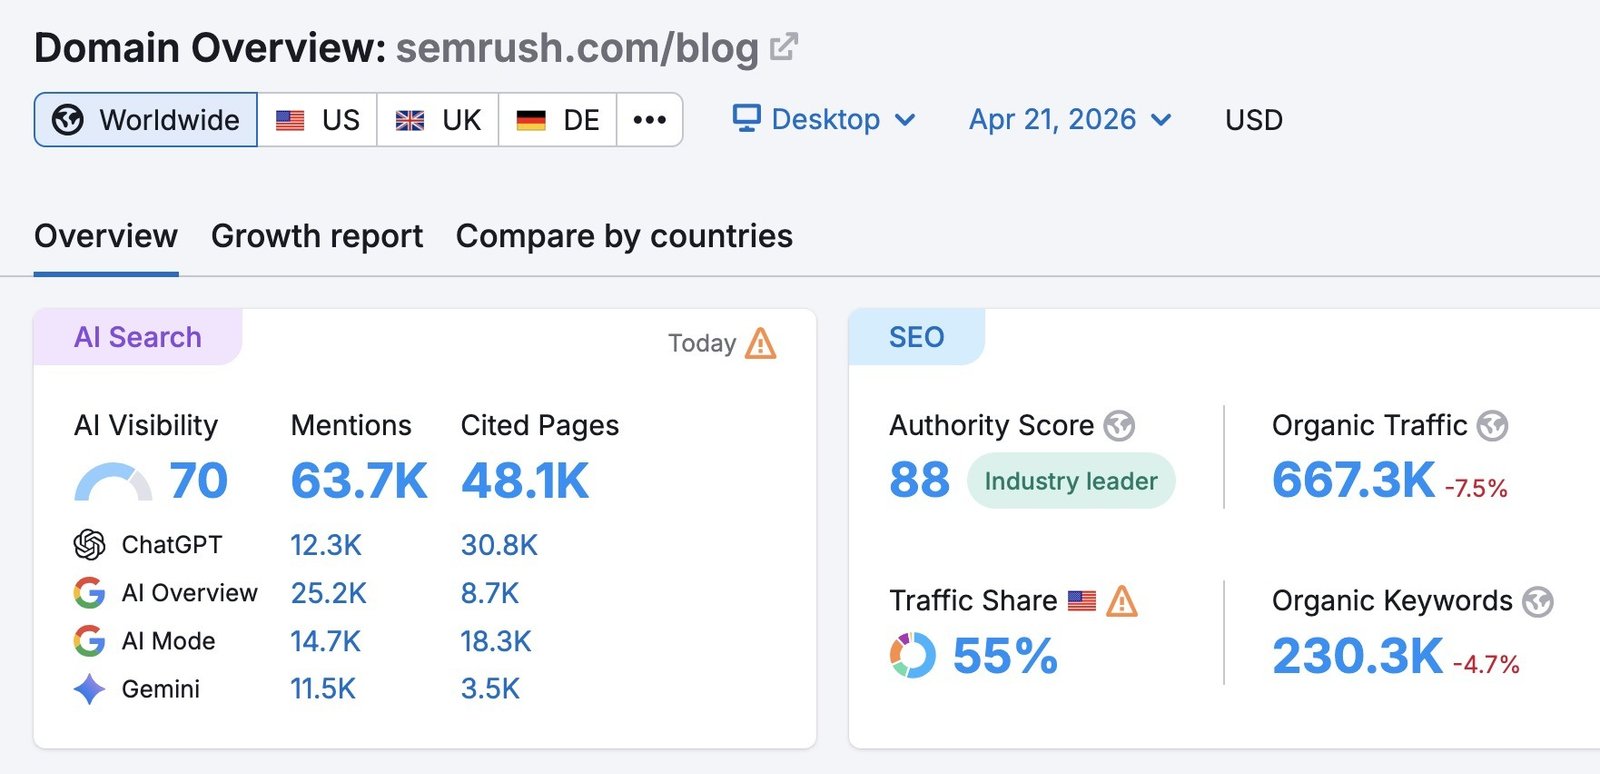The image size is (1600, 774).
Task: Click the UK flag icon in the country selector
Action: click(410, 120)
